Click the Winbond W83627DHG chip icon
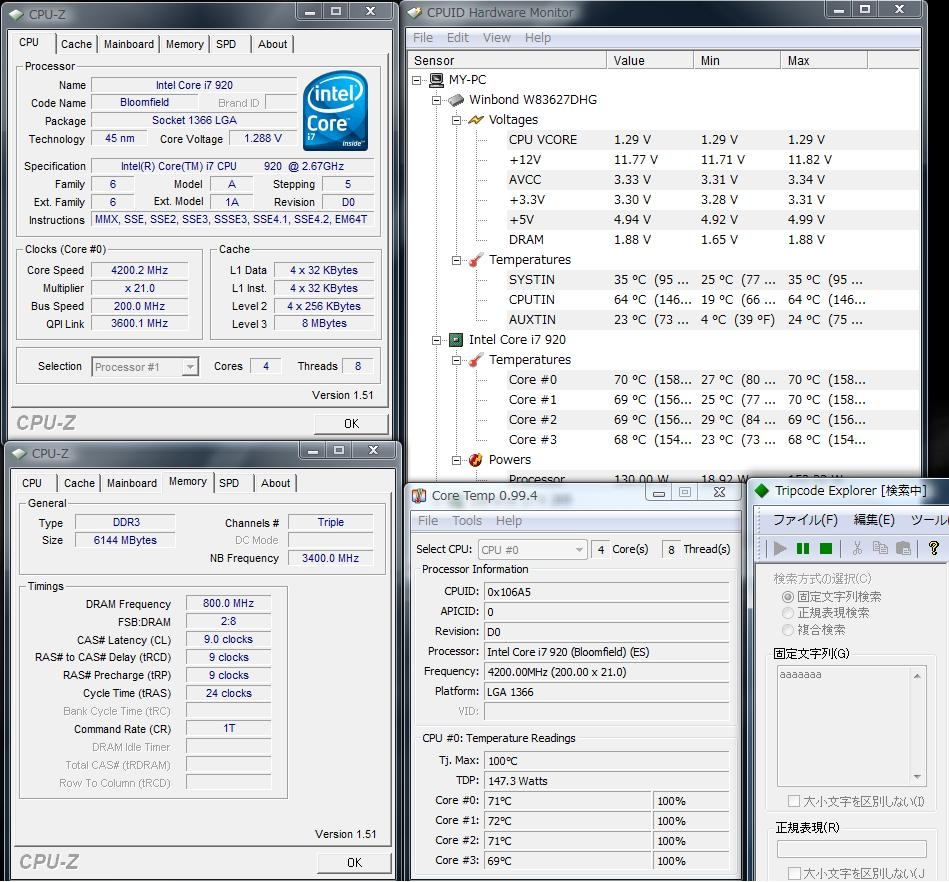 pos(456,100)
